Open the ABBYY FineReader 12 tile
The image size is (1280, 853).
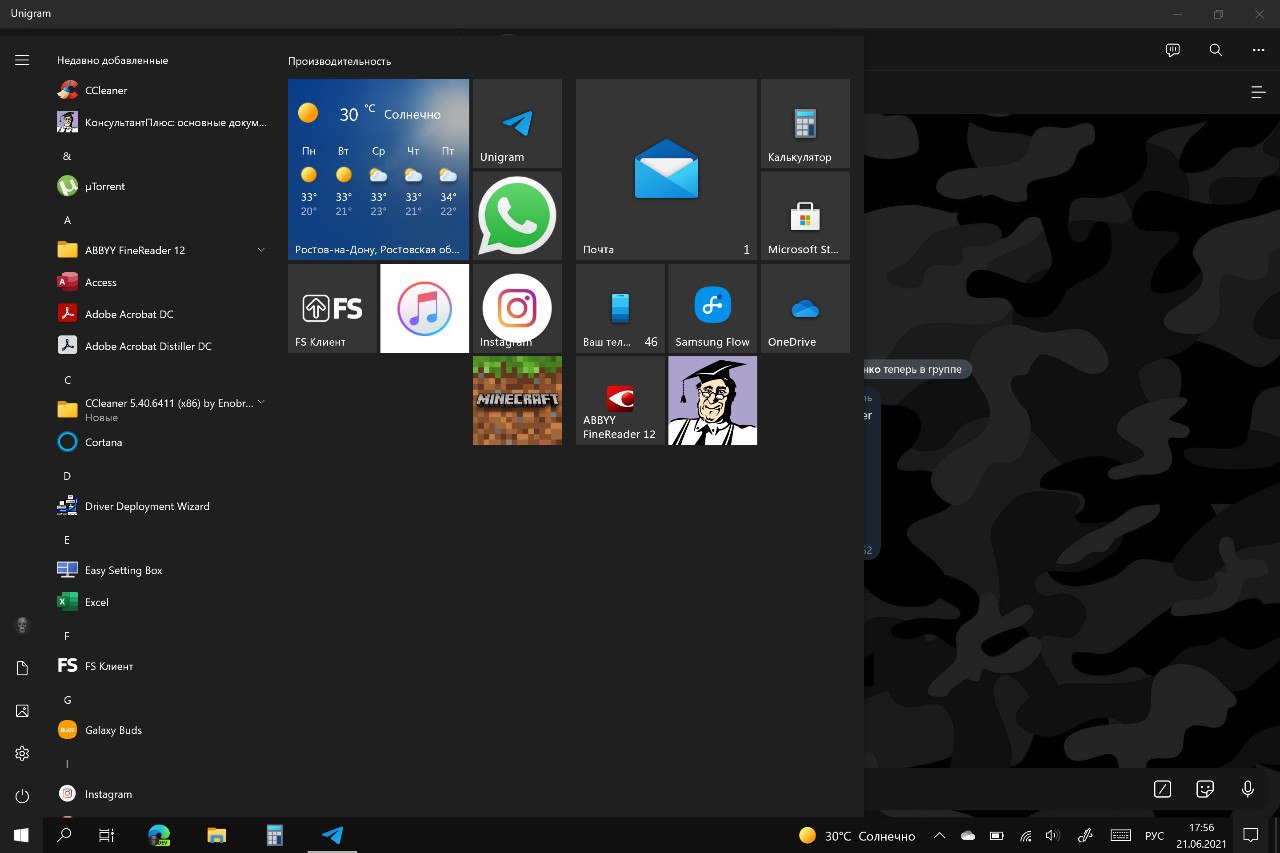point(620,401)
